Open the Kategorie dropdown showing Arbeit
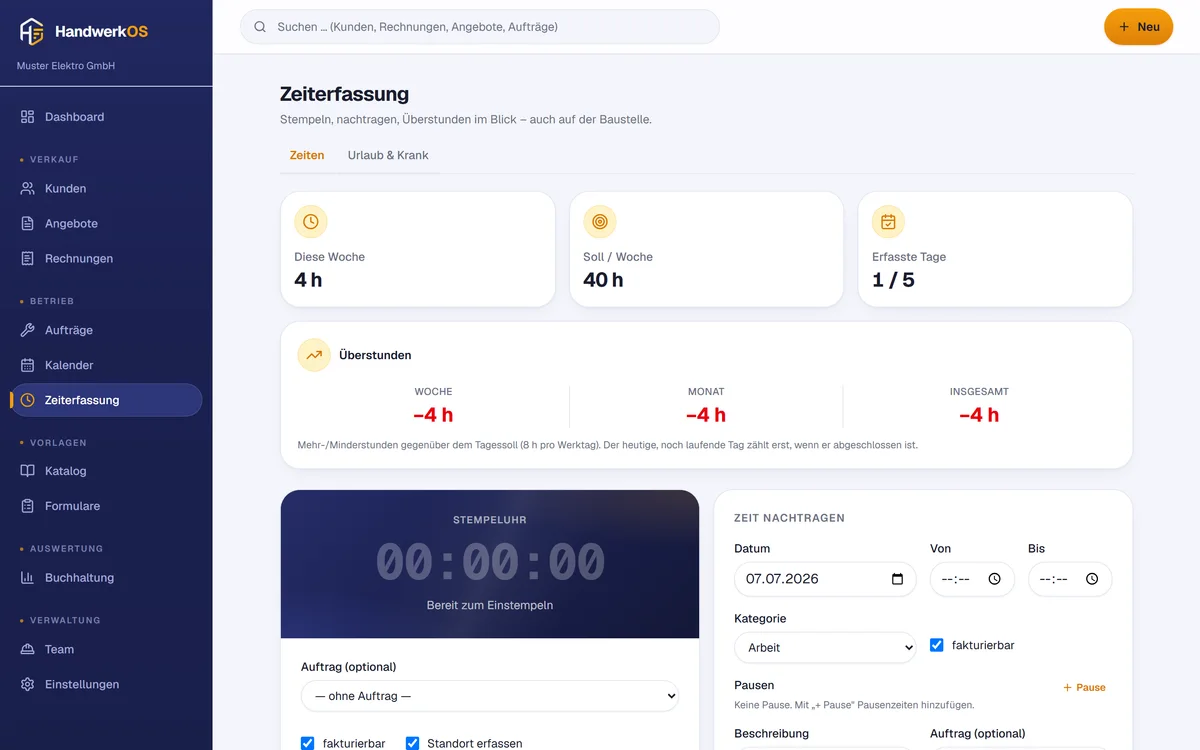Screen dimensions: 1200x750 pos(825,647)
